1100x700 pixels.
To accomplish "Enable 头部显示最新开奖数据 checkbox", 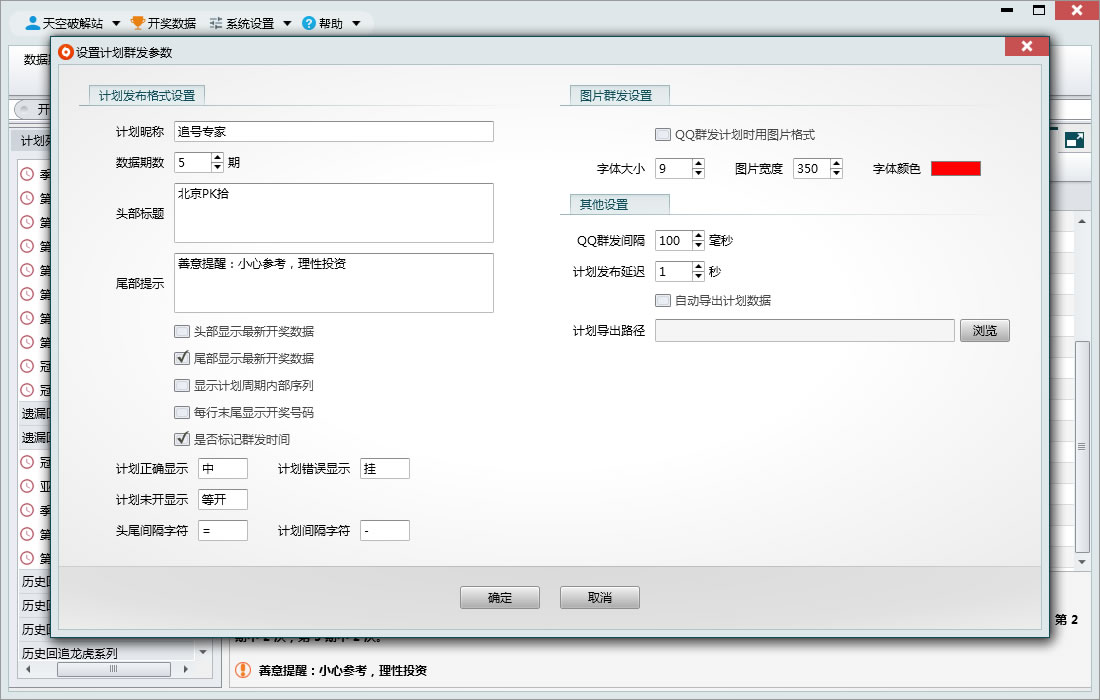I will click(x=182, y=332).
